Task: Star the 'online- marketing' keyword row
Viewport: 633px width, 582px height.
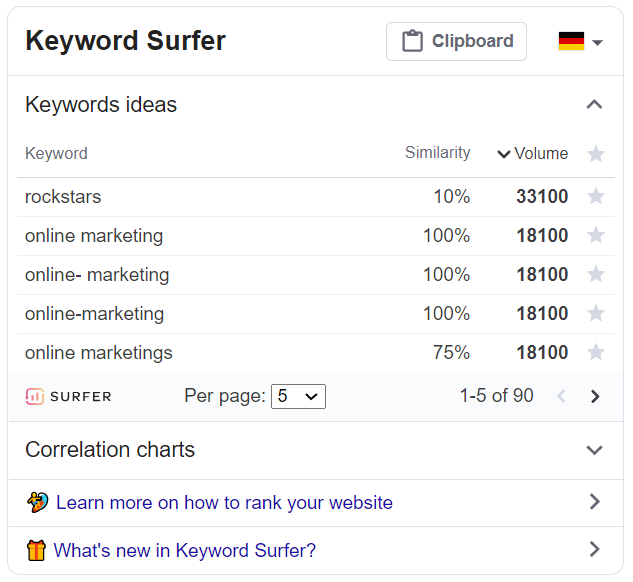Action: click(595, 274)
